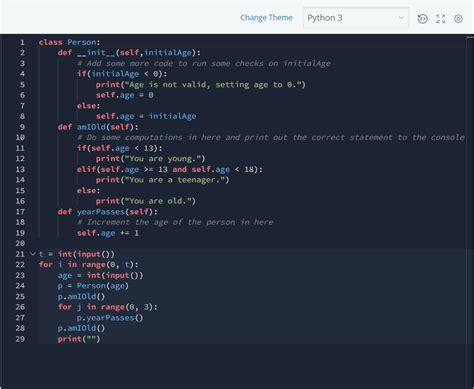Click 'if(initialAge < 0):' on line 4

pyautogui.click(x=122, y=74)
